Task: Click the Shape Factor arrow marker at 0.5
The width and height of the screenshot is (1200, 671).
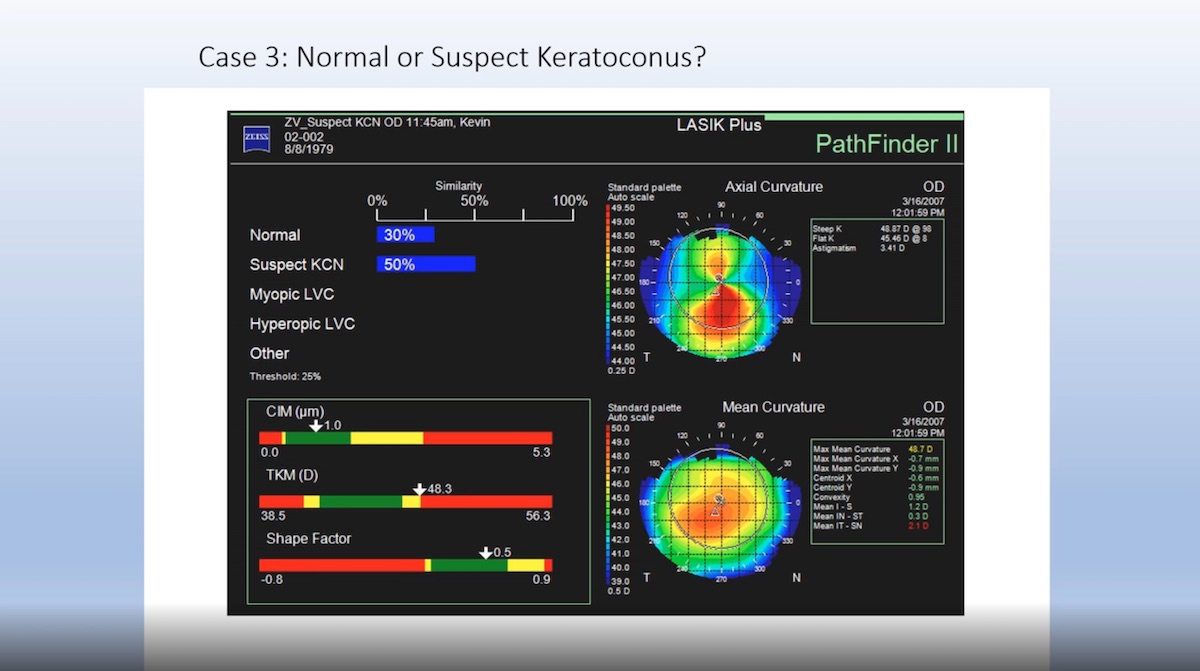Action: point(485,553)
